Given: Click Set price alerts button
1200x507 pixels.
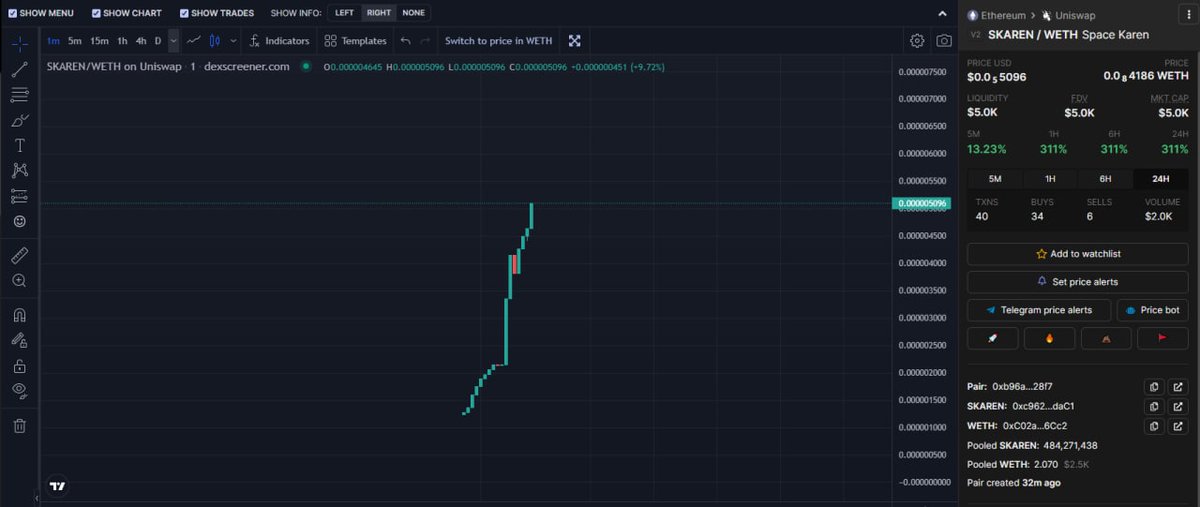Looking at the screenshot, I should coord(1078,282).
